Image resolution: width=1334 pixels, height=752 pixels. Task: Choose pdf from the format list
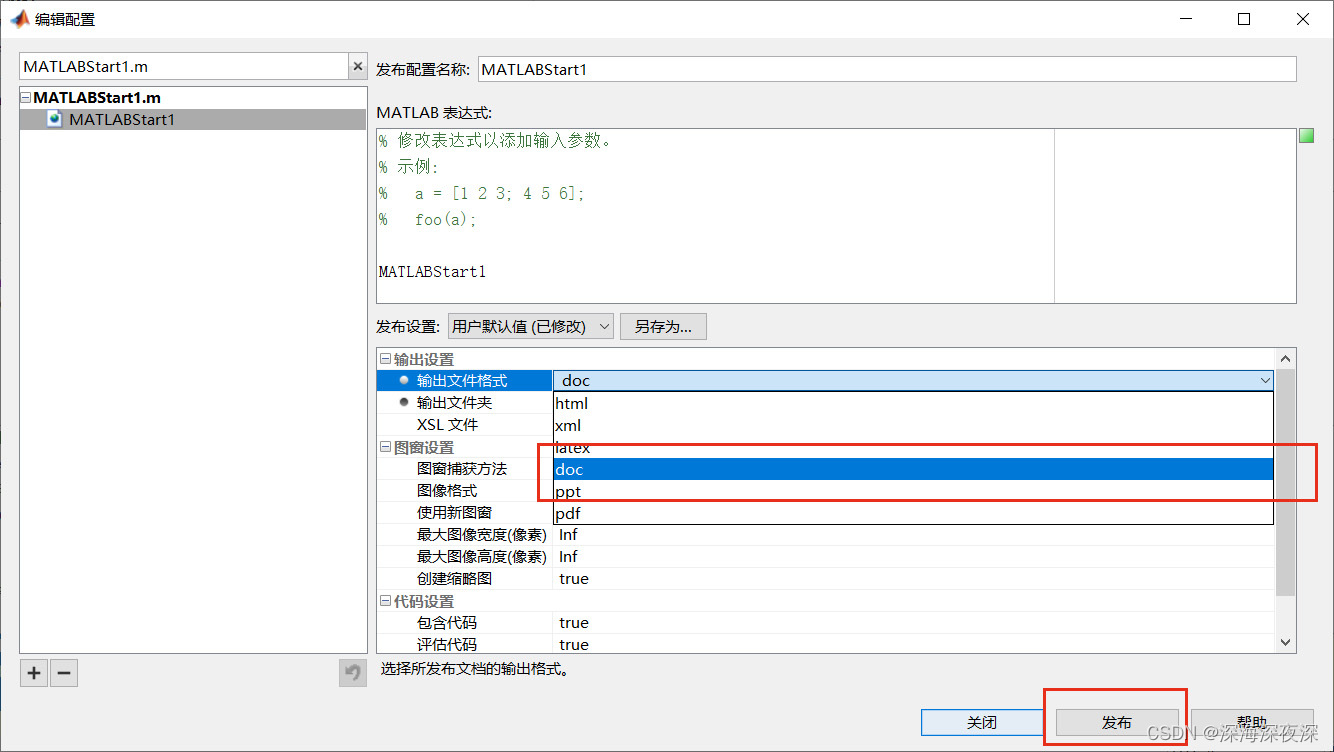coord(913,513)
